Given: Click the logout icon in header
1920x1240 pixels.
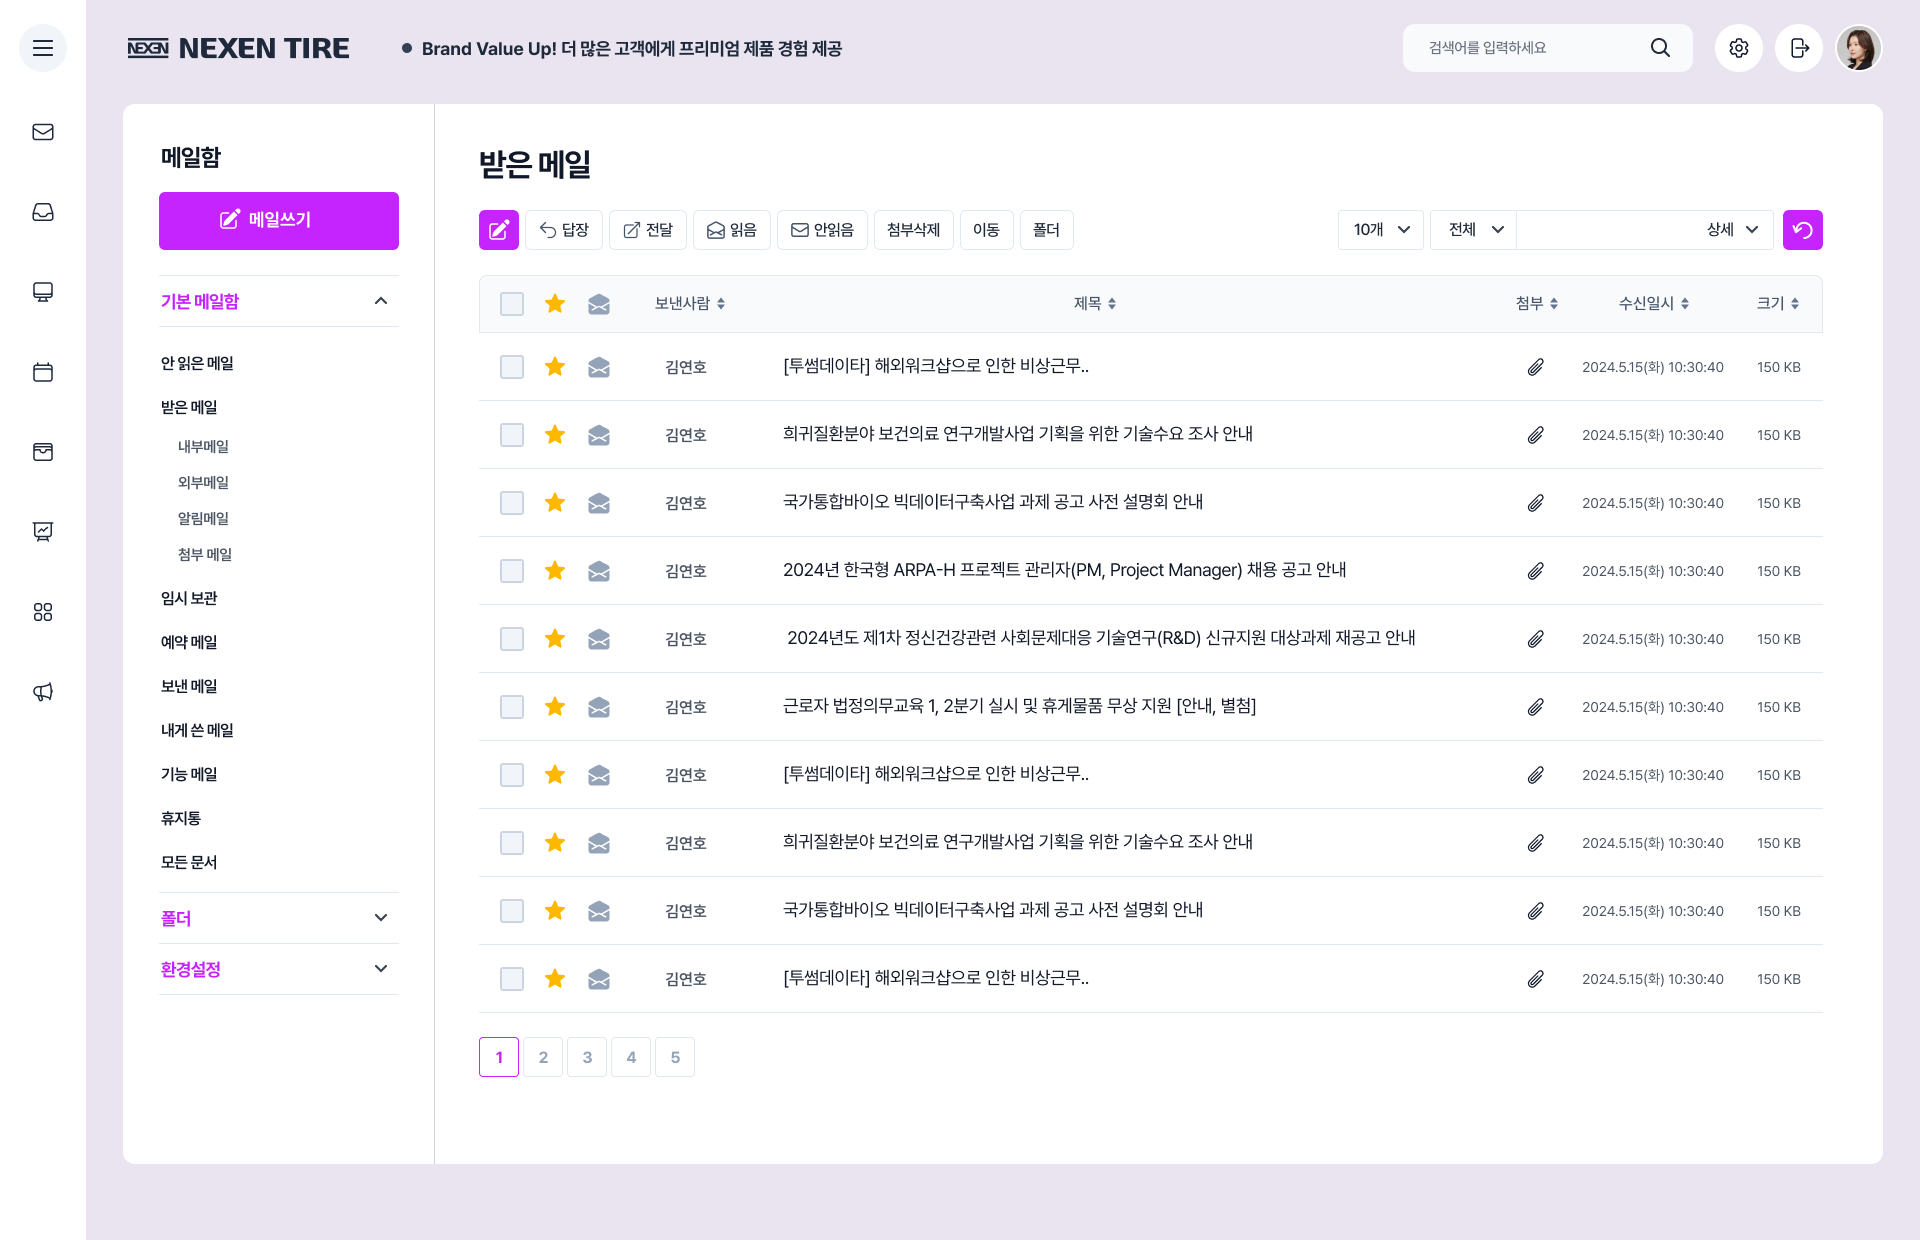Looking at the screenshot, I should pos(1798,48).
